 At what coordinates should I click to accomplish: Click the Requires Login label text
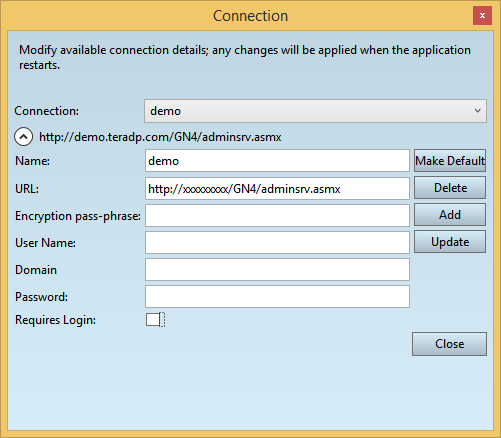(55, 320)
